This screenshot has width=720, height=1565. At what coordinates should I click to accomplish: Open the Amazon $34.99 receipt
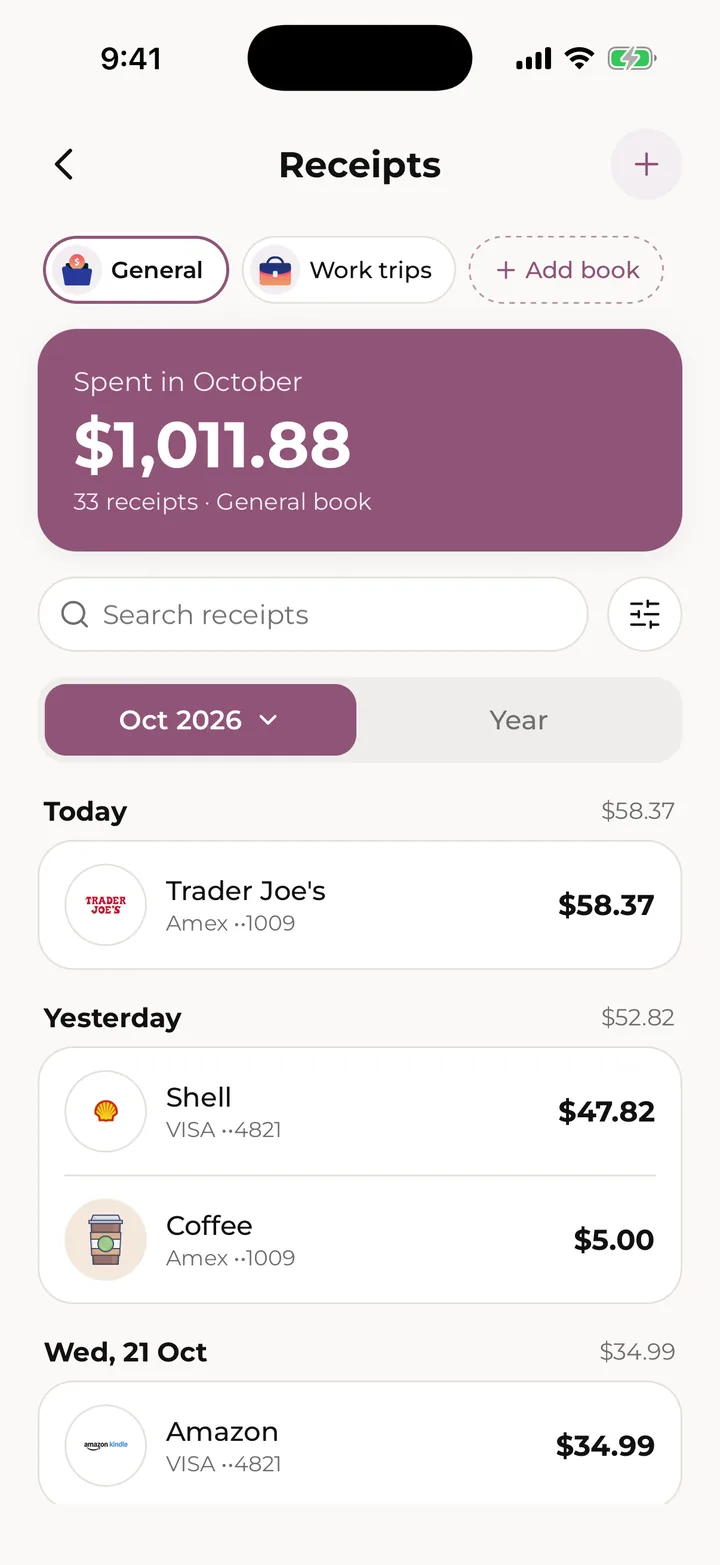[x=360, y=1445]
